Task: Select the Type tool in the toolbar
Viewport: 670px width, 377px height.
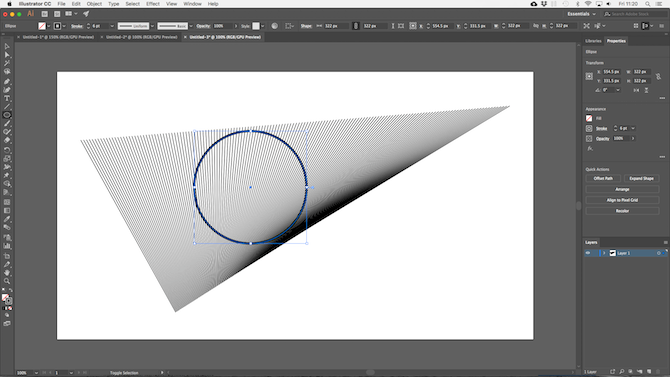Action: [7, 98]
